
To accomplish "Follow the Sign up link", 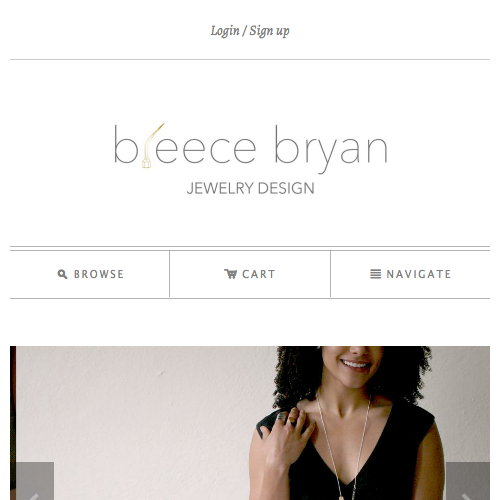I will click(x=269, y=31).
